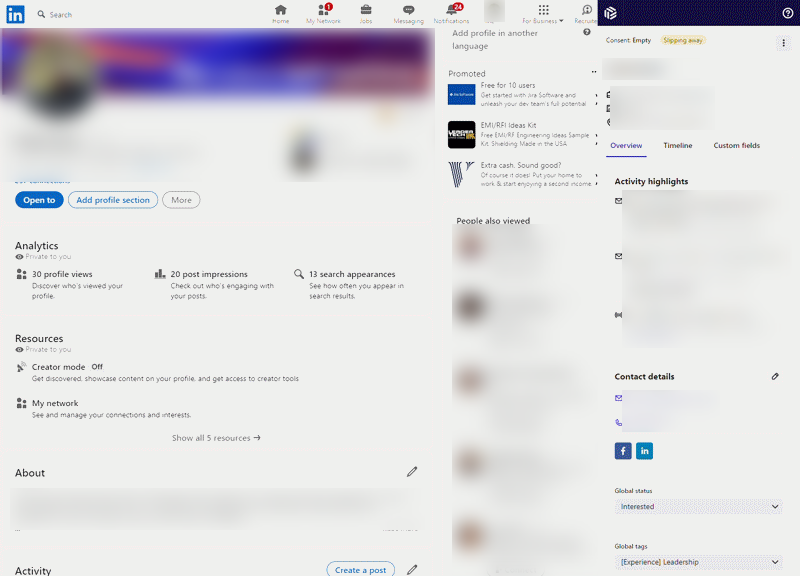Click the phone icon in Contact details
The height and width of the screenshot is (576, 800).
[618, 422]
